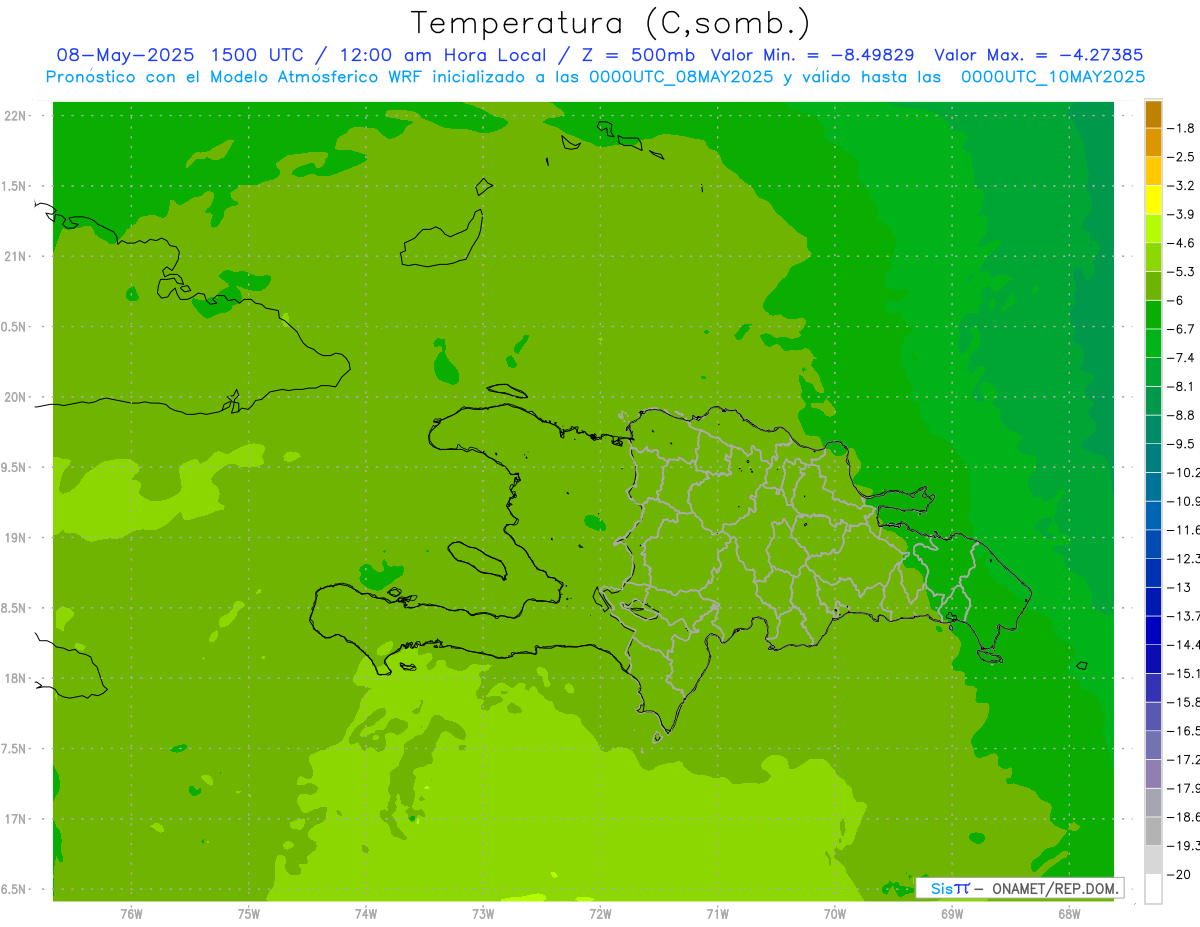Click the 74W longitude label

coord(366,914)
